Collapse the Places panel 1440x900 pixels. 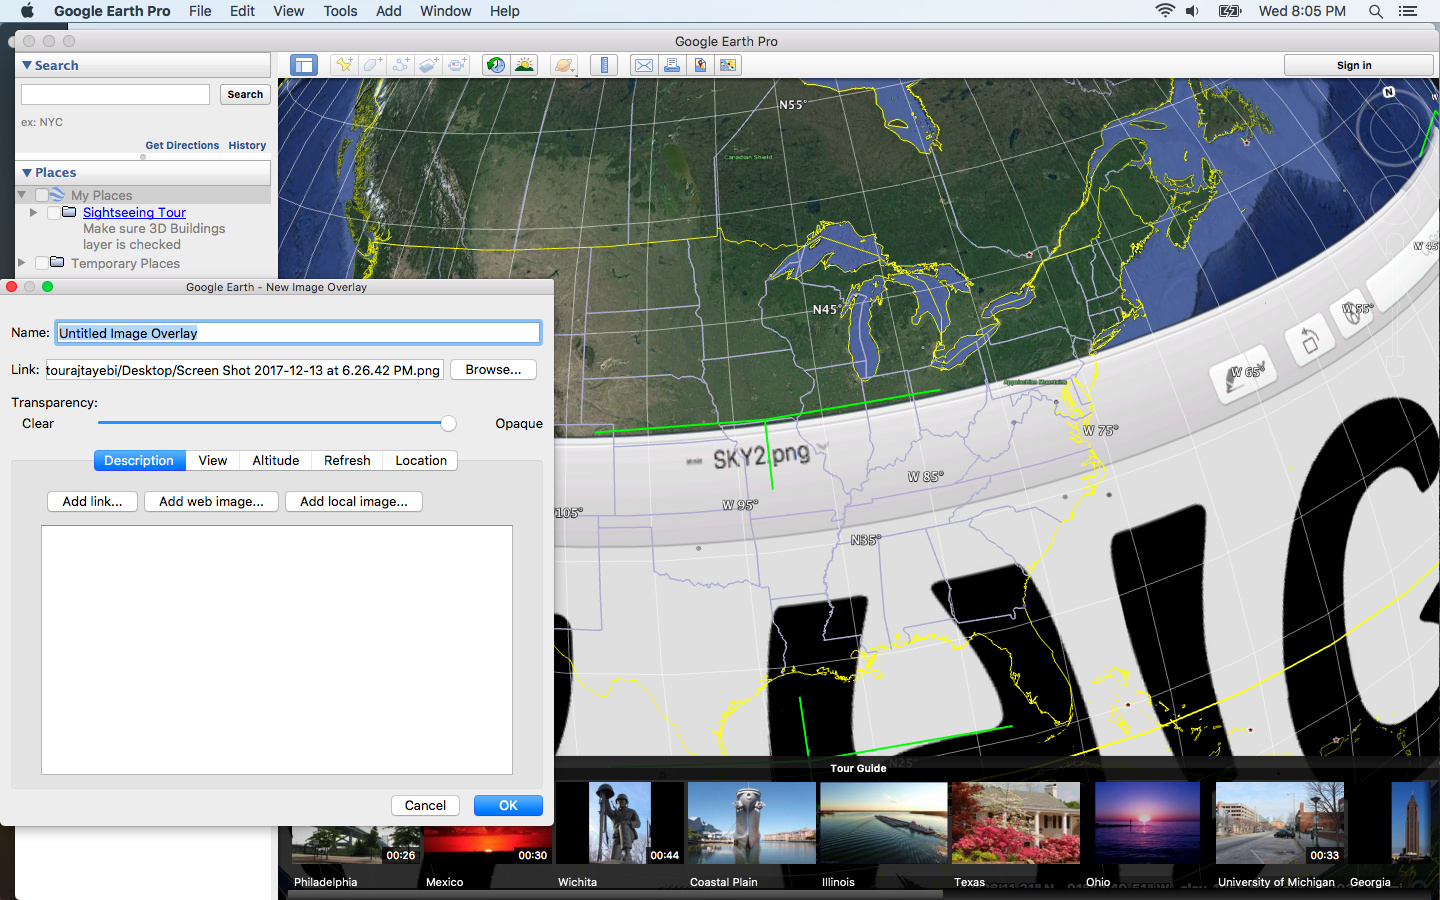click(27, 173)
